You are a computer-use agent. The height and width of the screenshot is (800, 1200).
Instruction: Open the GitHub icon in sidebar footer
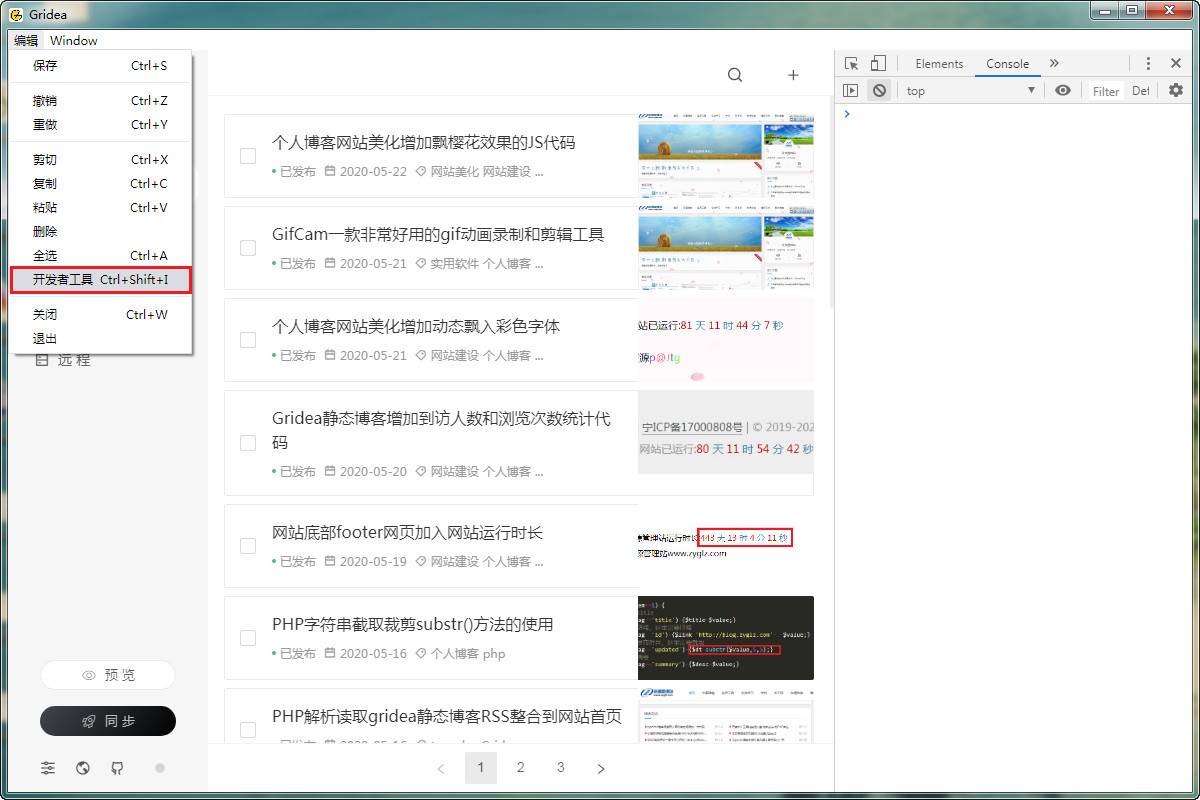click(117, 768)
